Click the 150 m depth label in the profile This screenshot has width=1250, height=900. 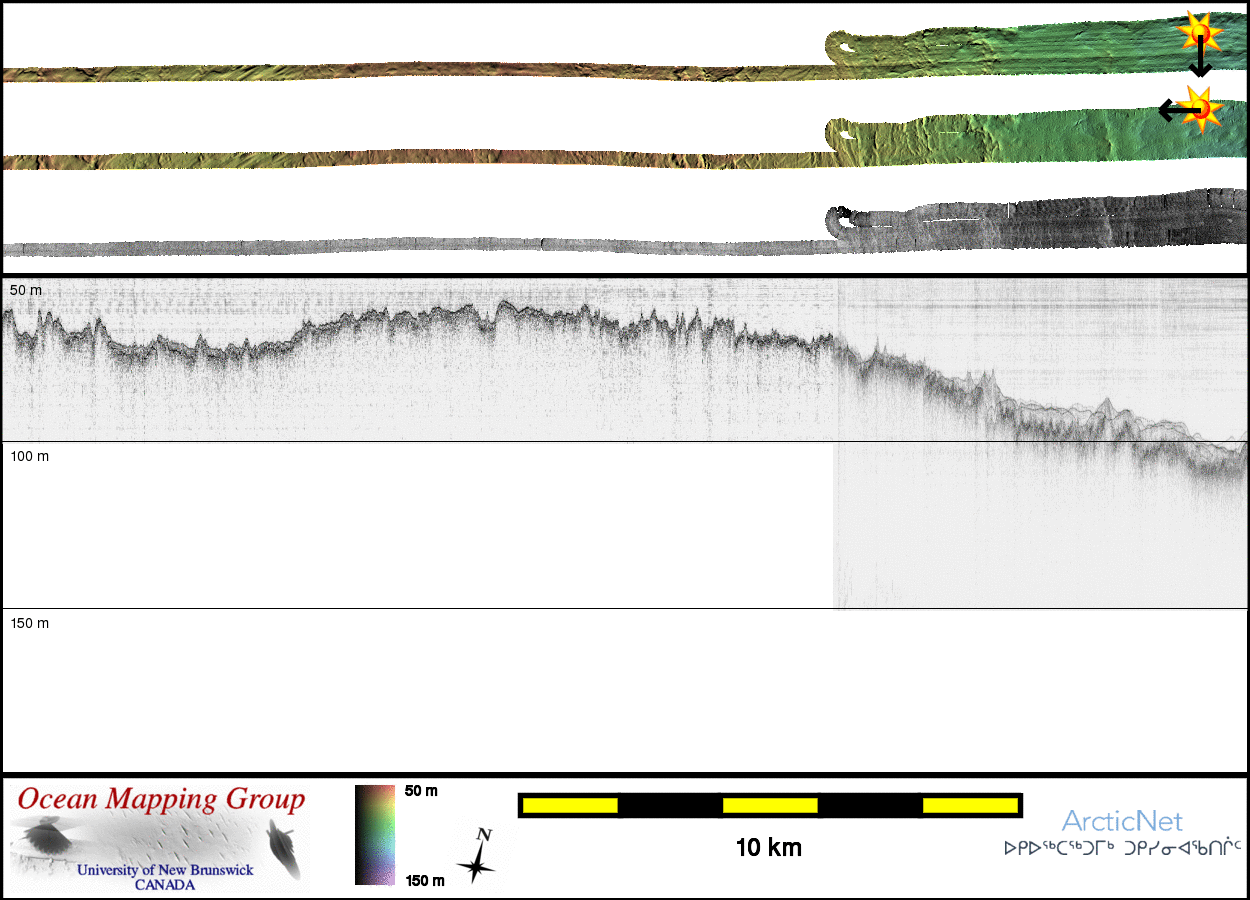tap(29, 623)
